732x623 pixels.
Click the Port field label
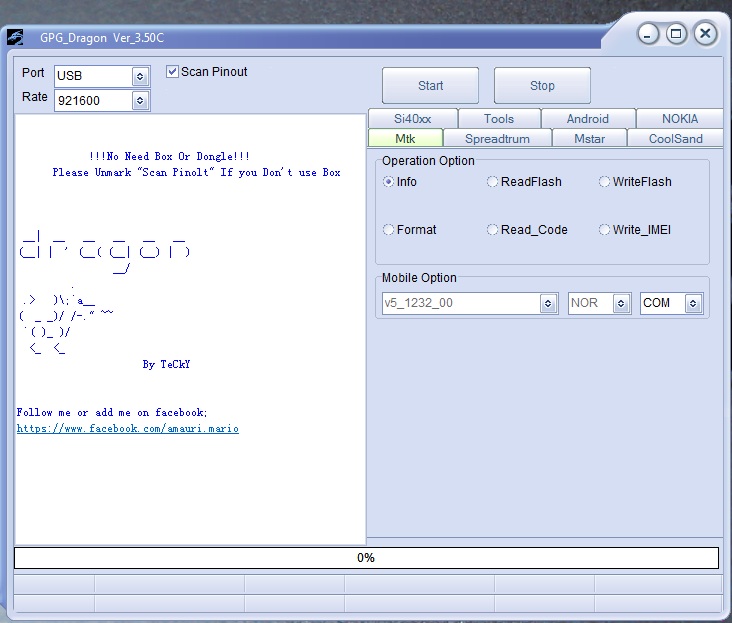(33, 73)
